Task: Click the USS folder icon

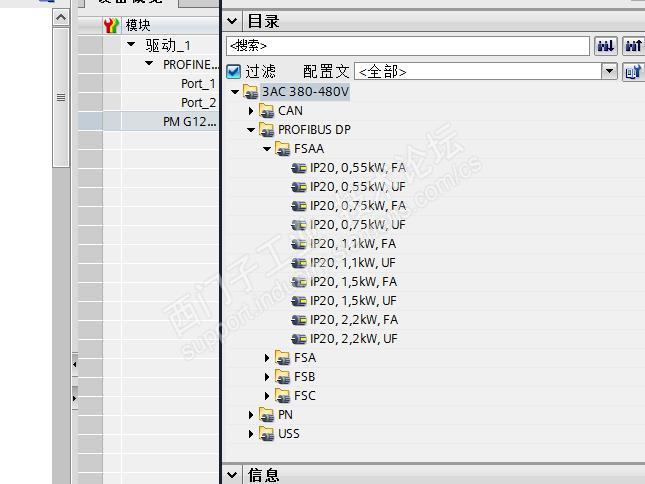Action: 267,433
